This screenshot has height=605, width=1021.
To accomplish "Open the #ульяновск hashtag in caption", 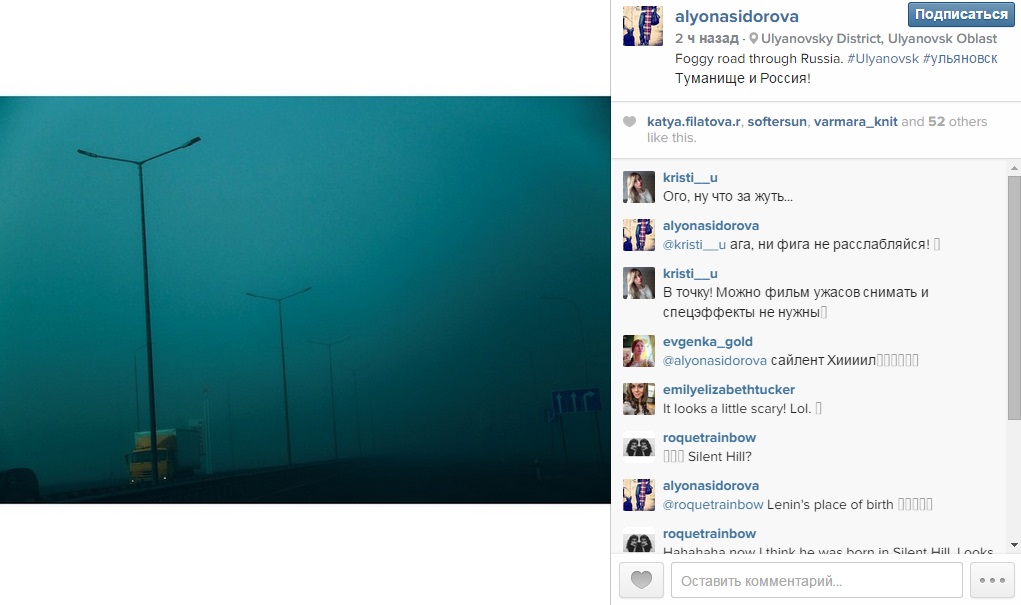I will click(x=959, y=59).
